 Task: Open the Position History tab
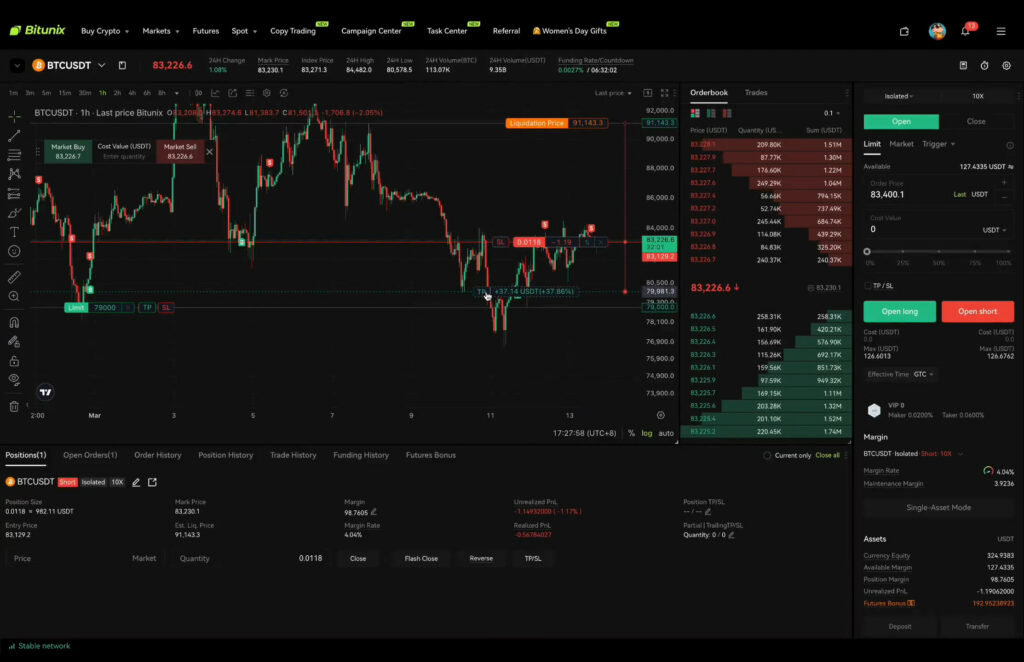(x=225, y=455)
